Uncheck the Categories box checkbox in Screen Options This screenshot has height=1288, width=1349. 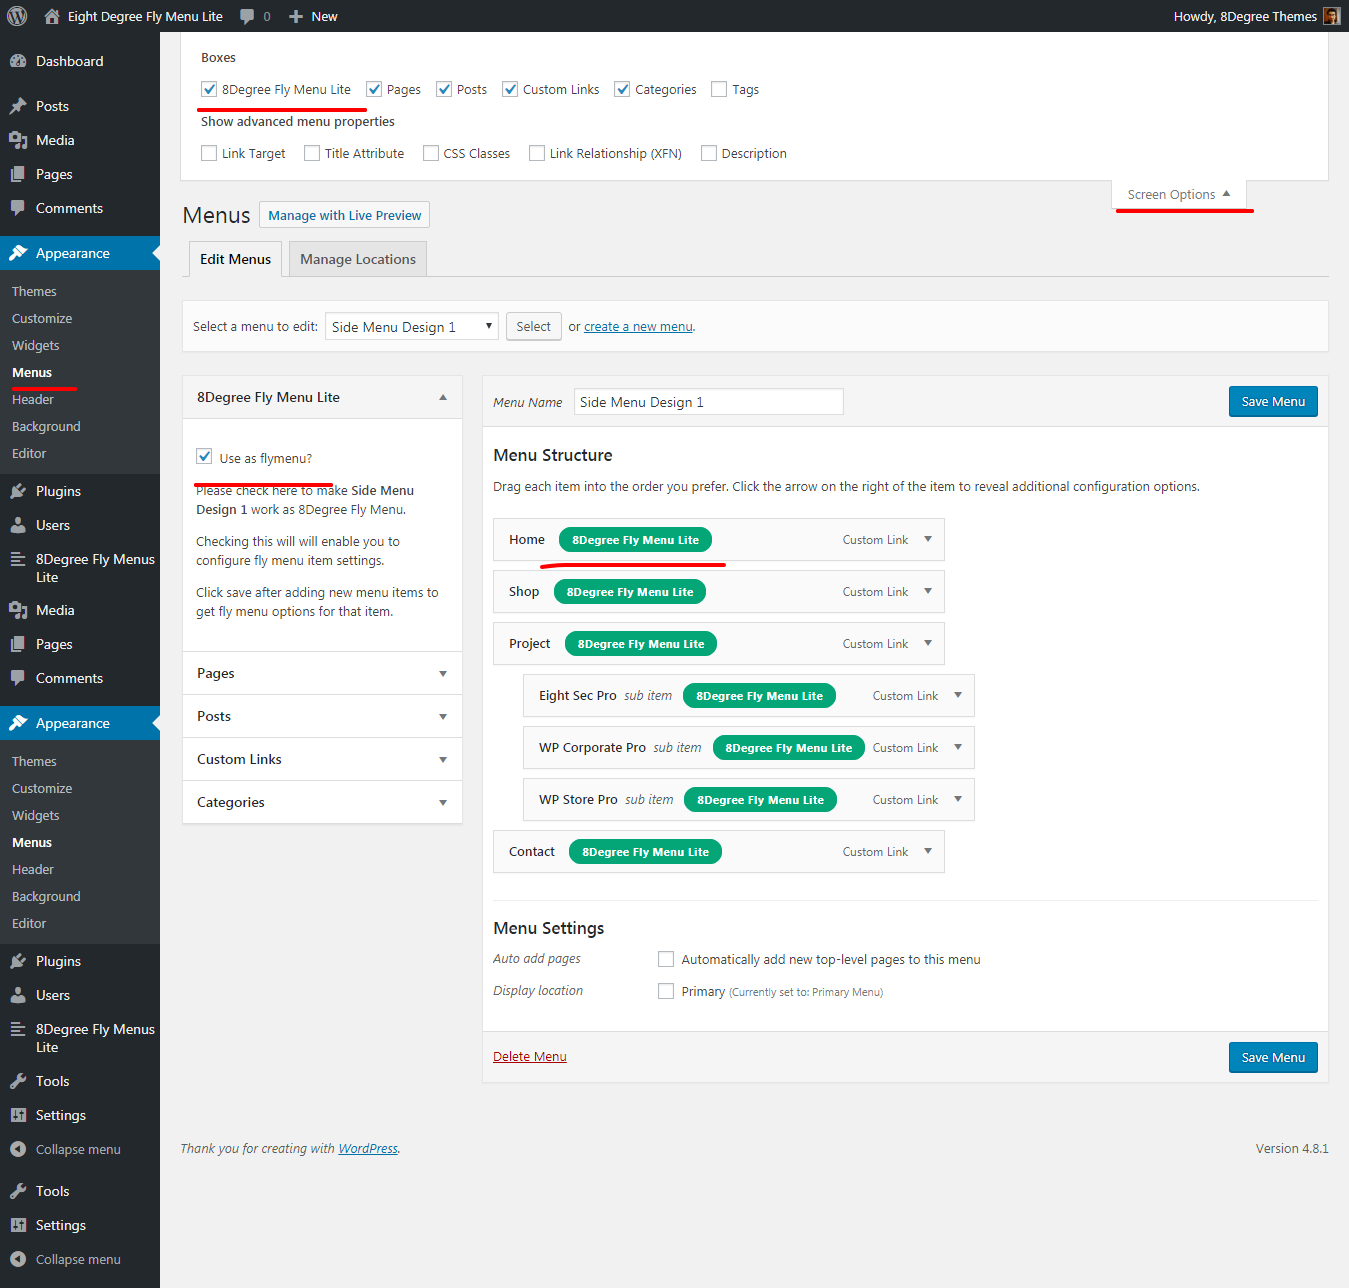click(622, 89)
